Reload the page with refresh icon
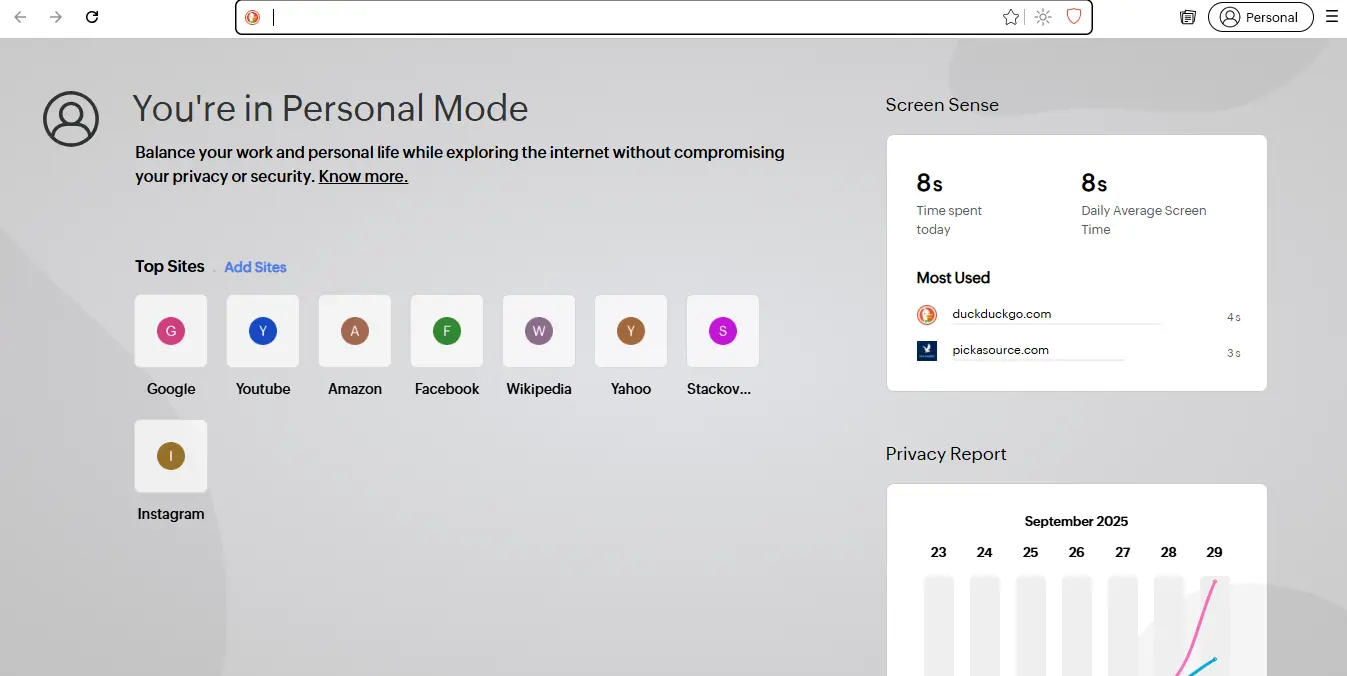 92,17
